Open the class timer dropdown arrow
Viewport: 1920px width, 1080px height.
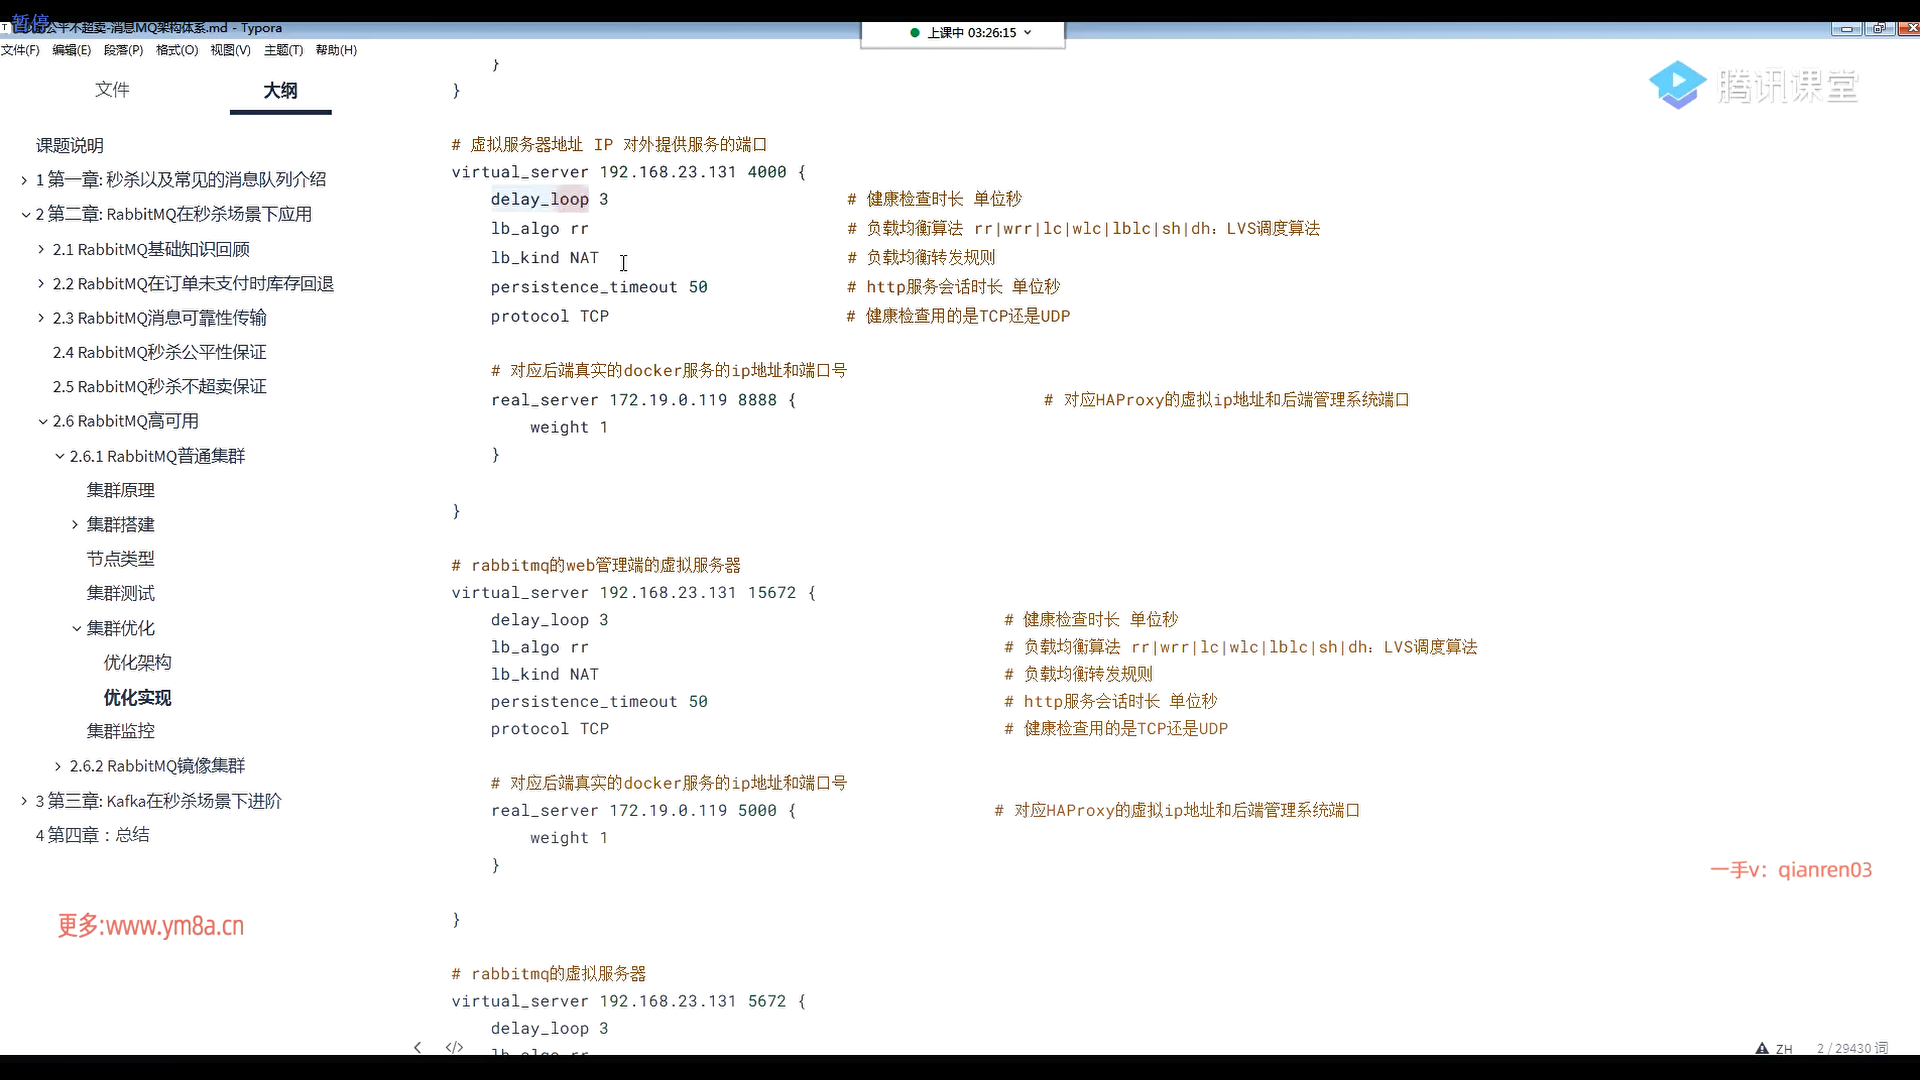click(1028, 33)
